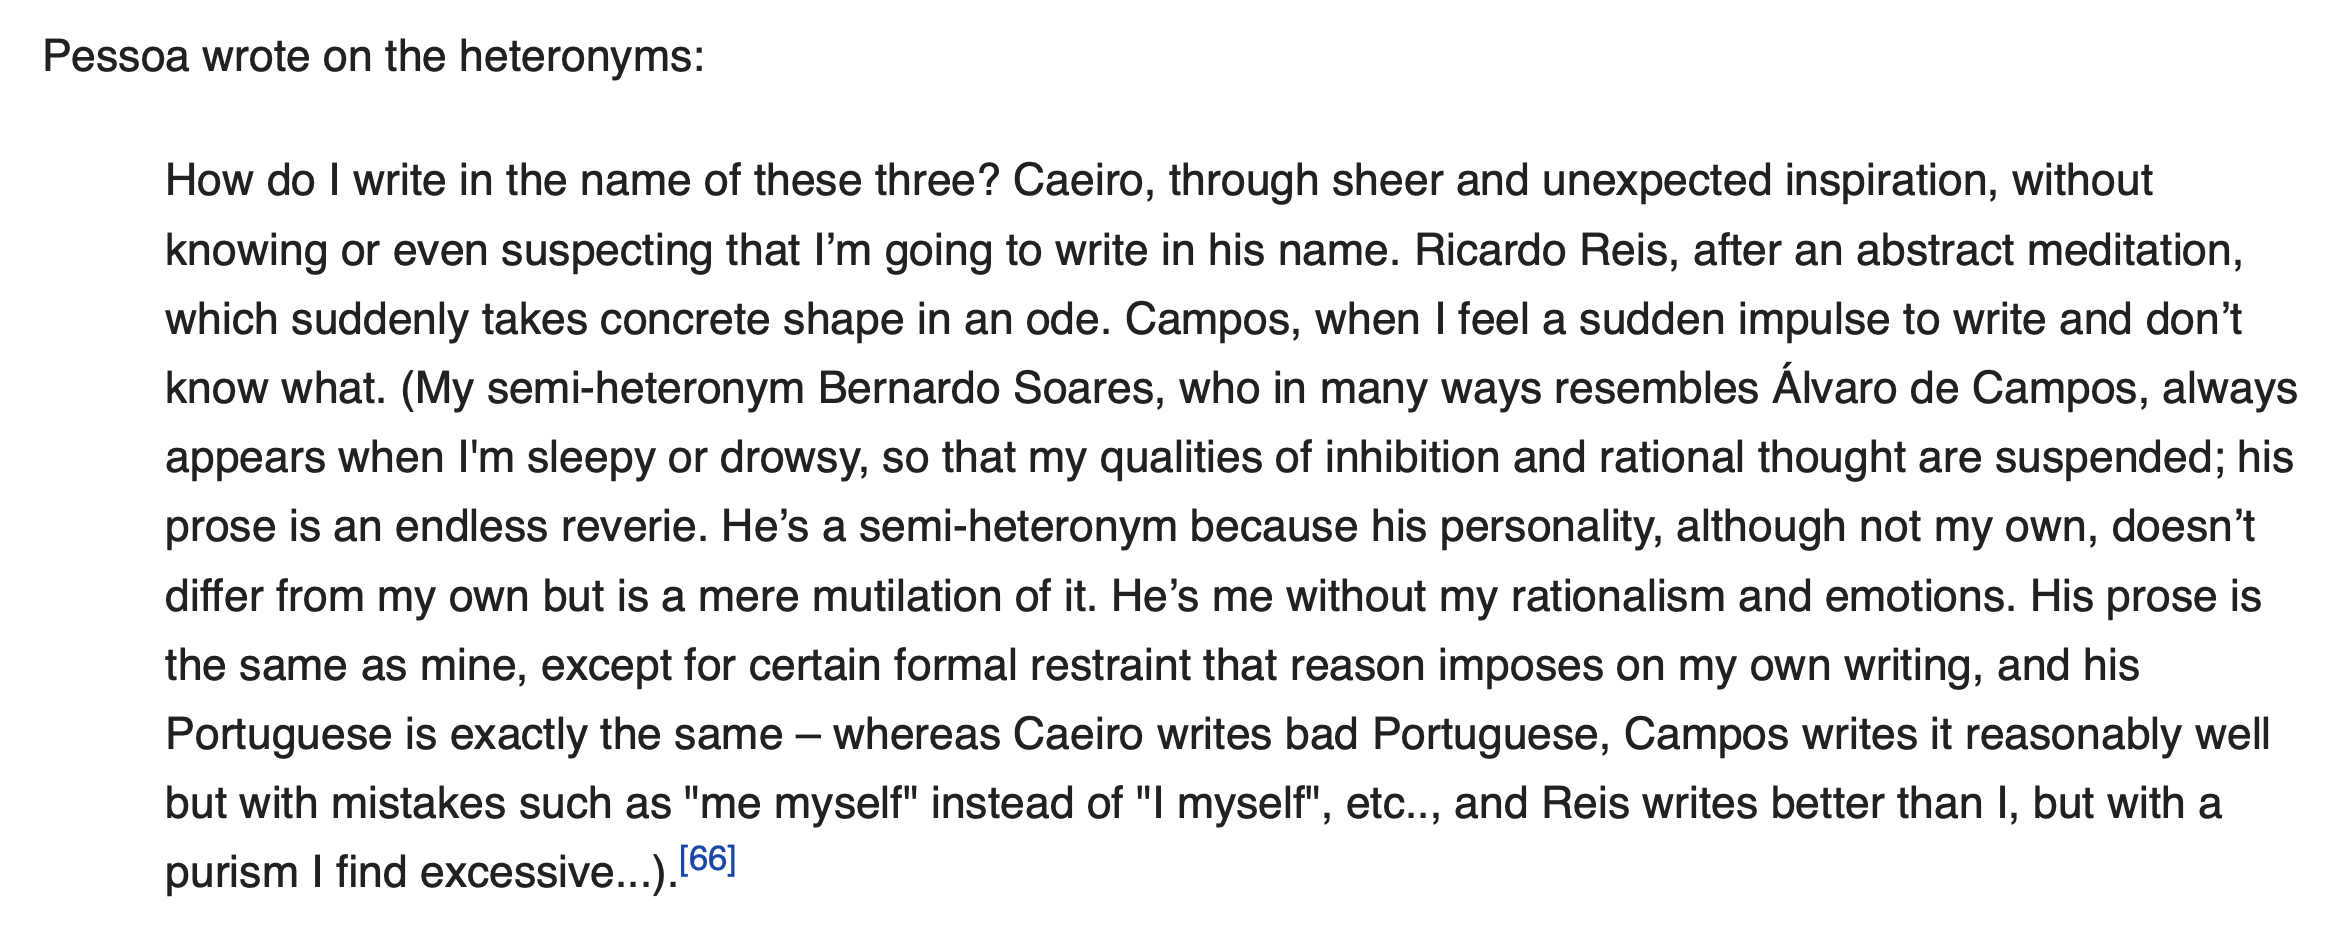
Task: Click the word 'mutilation' in the passage
Action: click(x=907, y=596)
